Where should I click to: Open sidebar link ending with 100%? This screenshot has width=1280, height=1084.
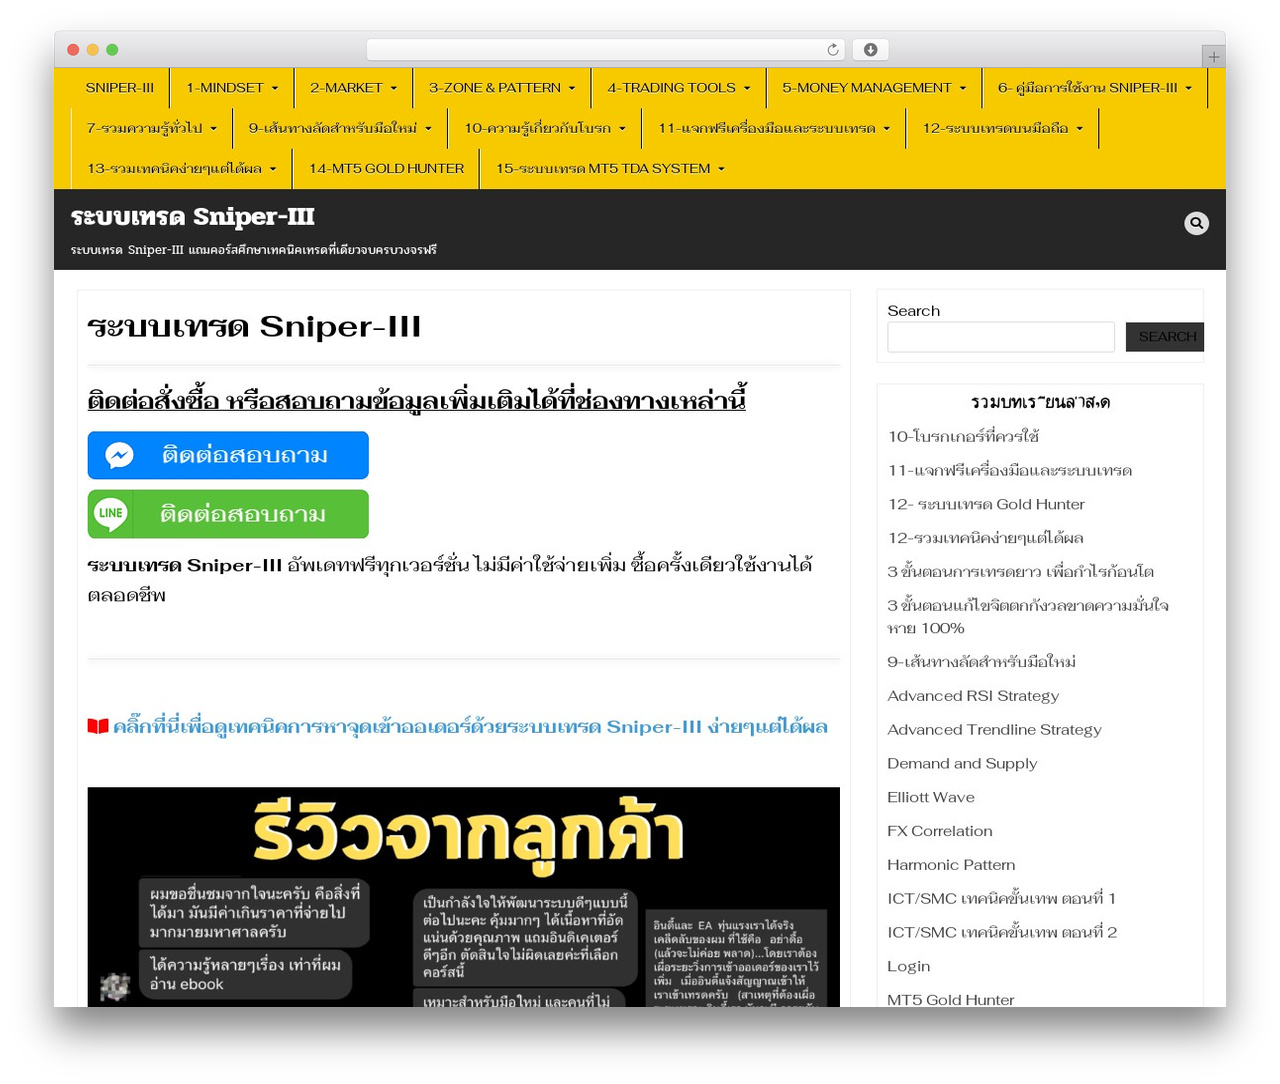coord(1028,616)
